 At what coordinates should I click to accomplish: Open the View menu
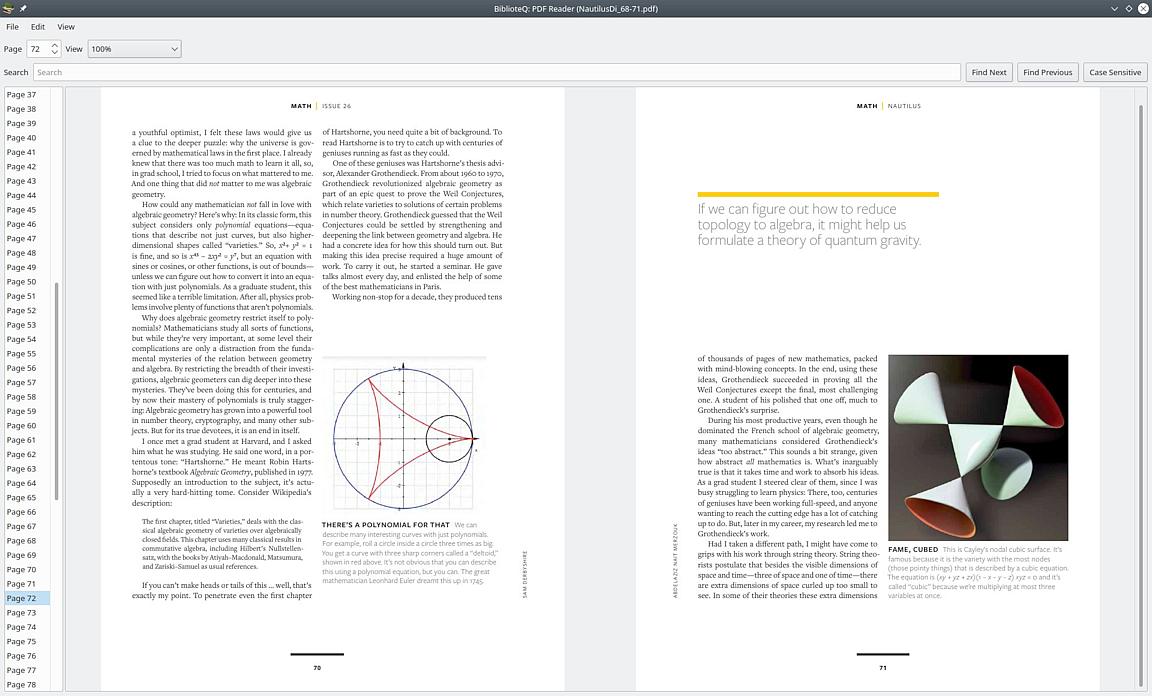tap(66, 26)
